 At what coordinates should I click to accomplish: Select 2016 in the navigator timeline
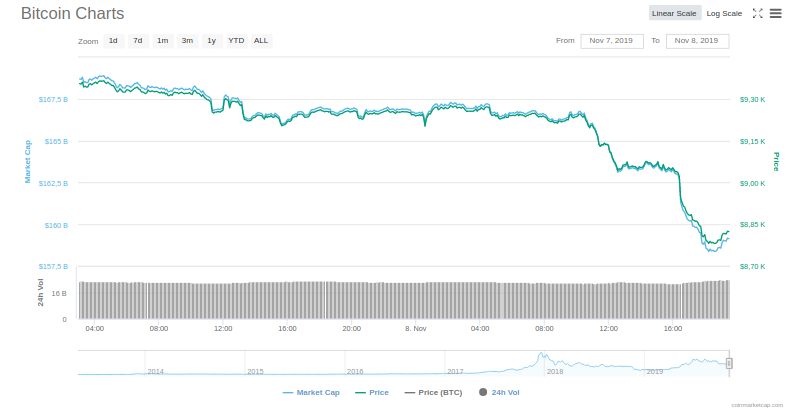click(355, 371)
